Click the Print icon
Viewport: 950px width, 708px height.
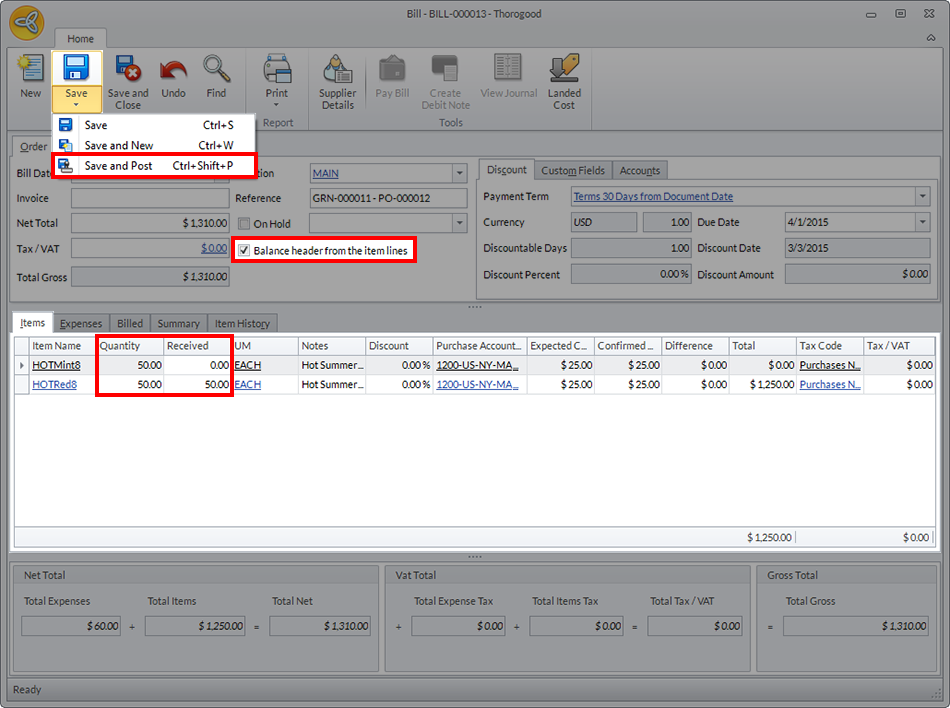pyautogui.click(x=277, y=70)
